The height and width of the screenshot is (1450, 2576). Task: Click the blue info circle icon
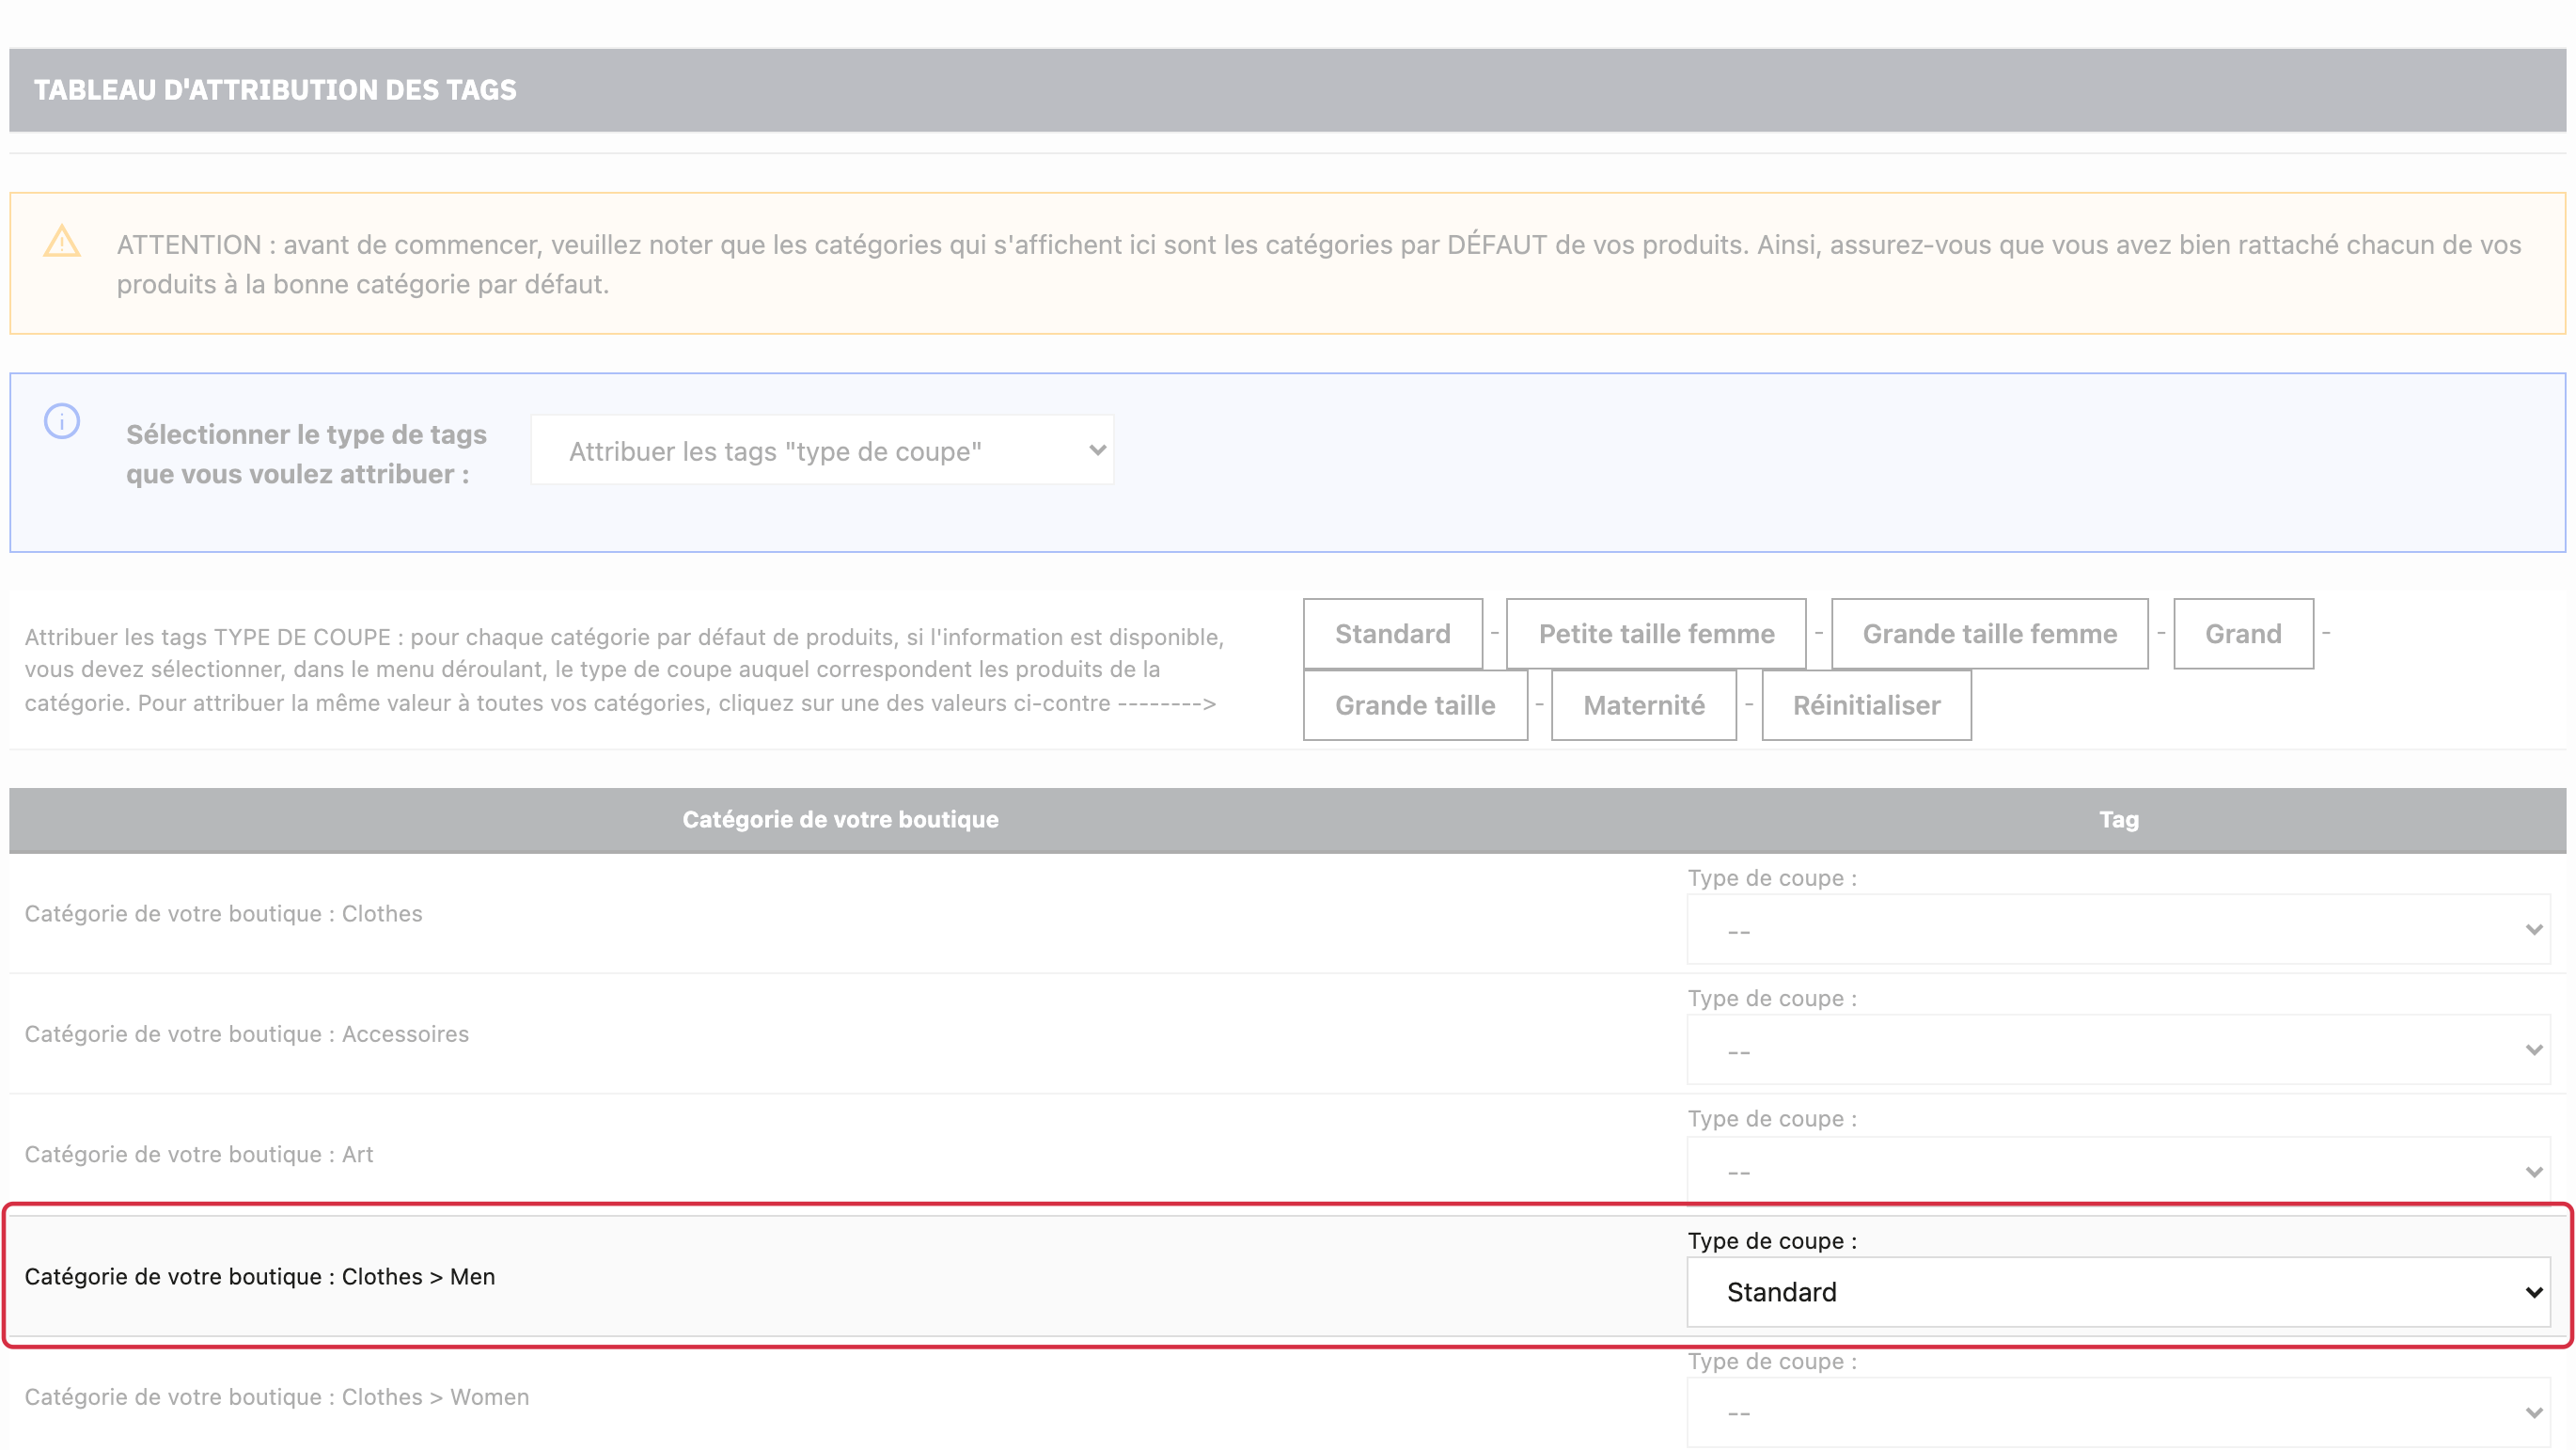click(62, 421)
